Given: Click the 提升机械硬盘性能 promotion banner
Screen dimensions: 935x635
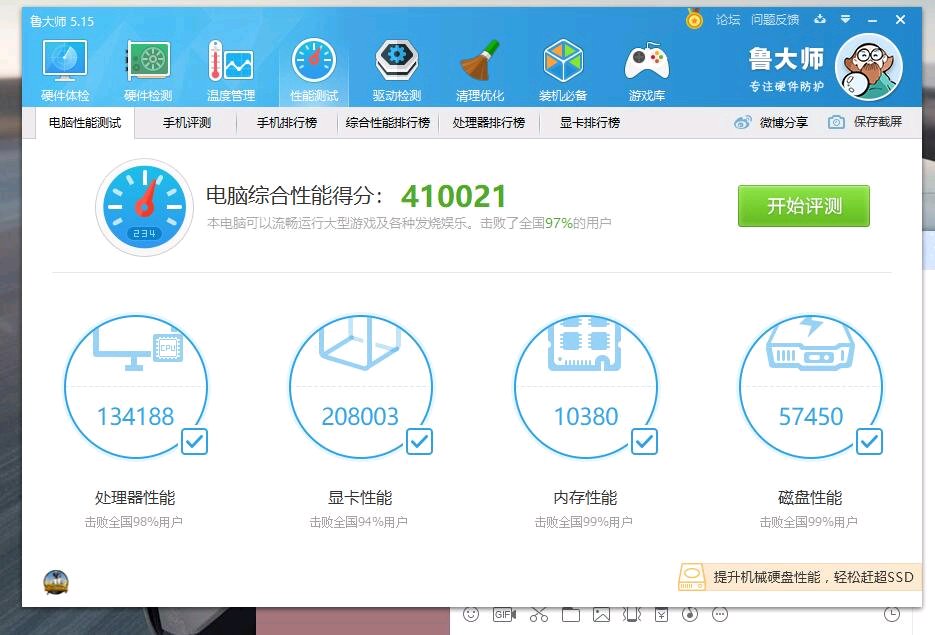Looking at the screenshot, I should tap(800, 577).
